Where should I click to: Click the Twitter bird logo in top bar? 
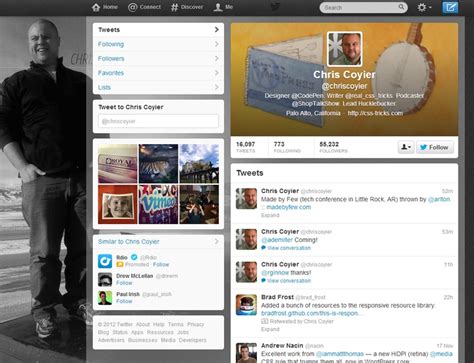(x=275, y=7)
